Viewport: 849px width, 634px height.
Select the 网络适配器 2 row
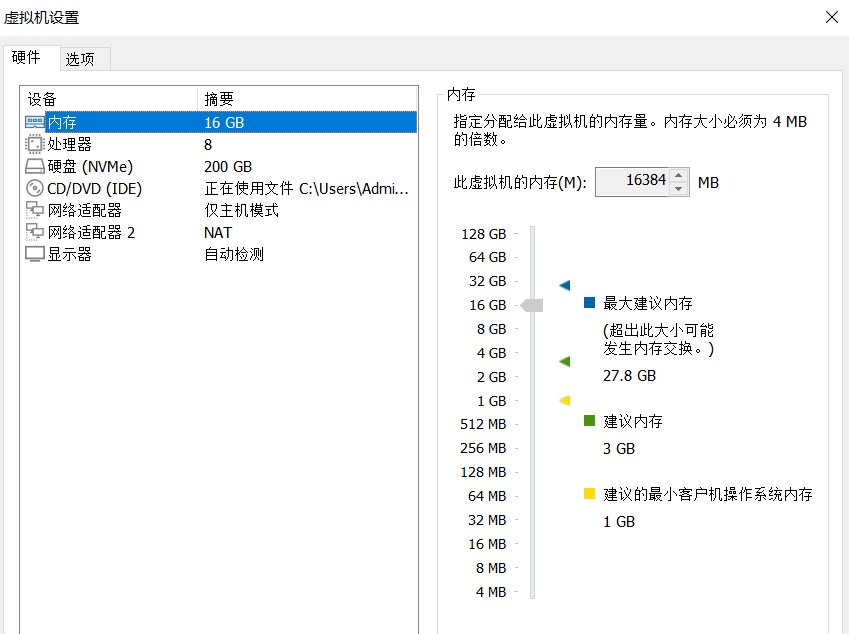[x=221, y=232]
